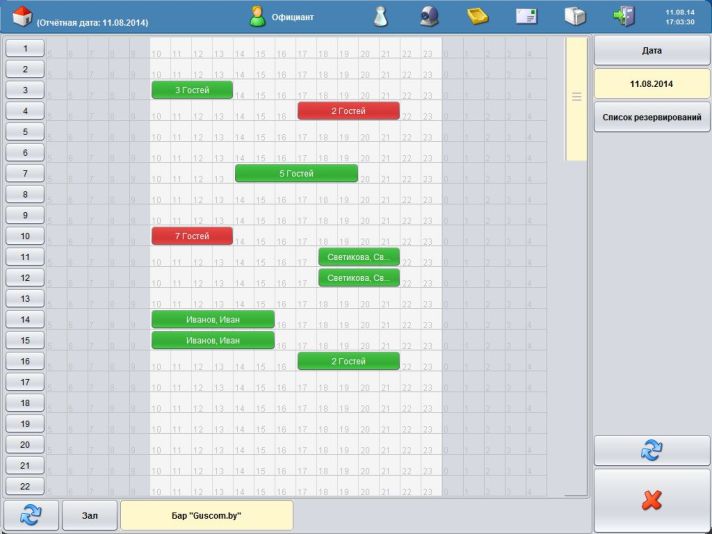Screen dimensions: 712x534
Task: Click the exit door icon
Action: [623, 16]
